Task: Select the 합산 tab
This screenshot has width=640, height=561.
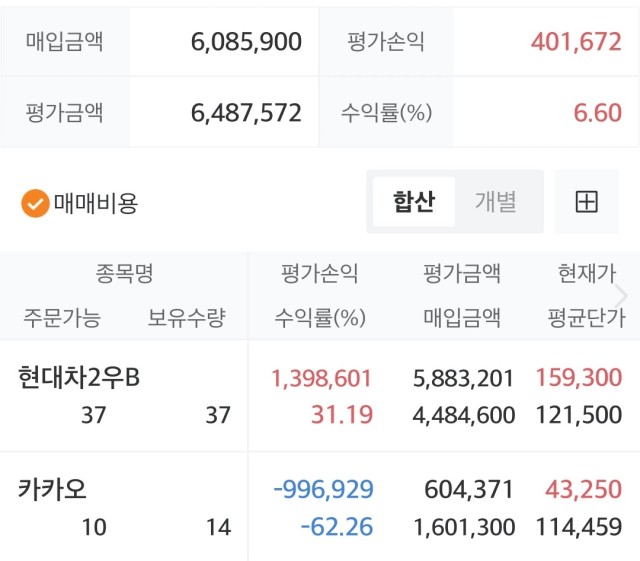Action: click(414, 202)
